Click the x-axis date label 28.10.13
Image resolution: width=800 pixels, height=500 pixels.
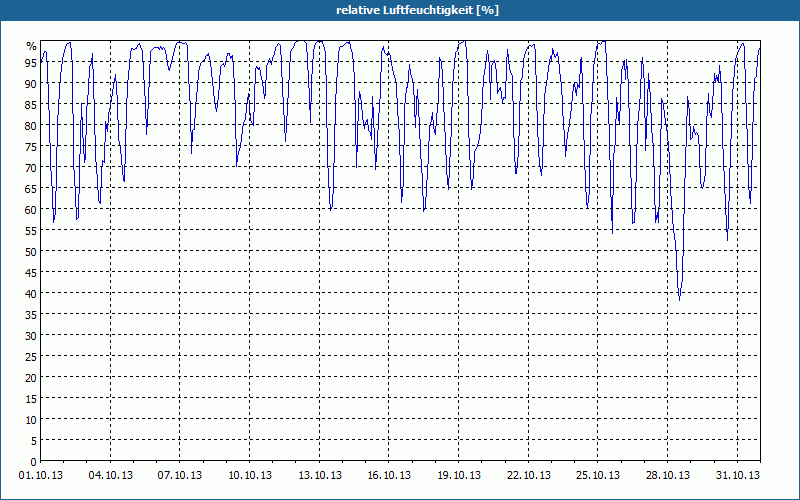pos(668,476)
